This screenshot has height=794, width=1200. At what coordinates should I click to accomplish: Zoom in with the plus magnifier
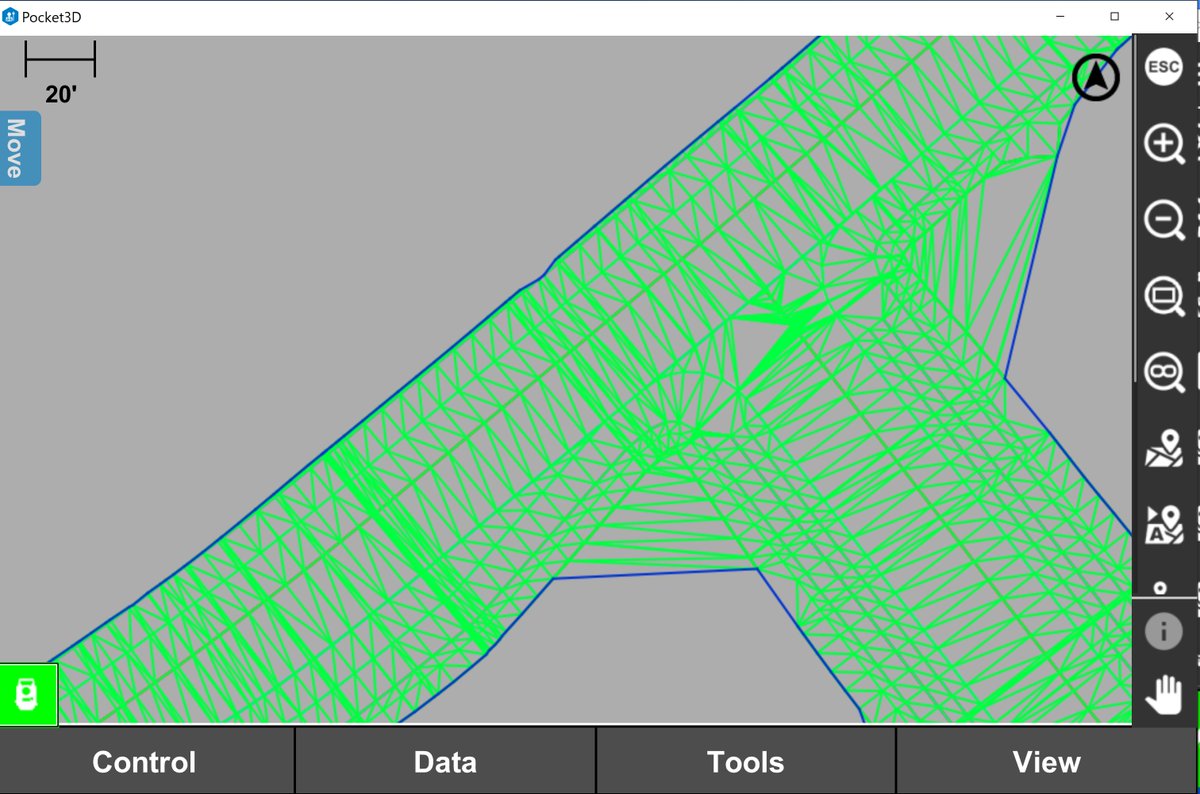tap(1164, 145)
